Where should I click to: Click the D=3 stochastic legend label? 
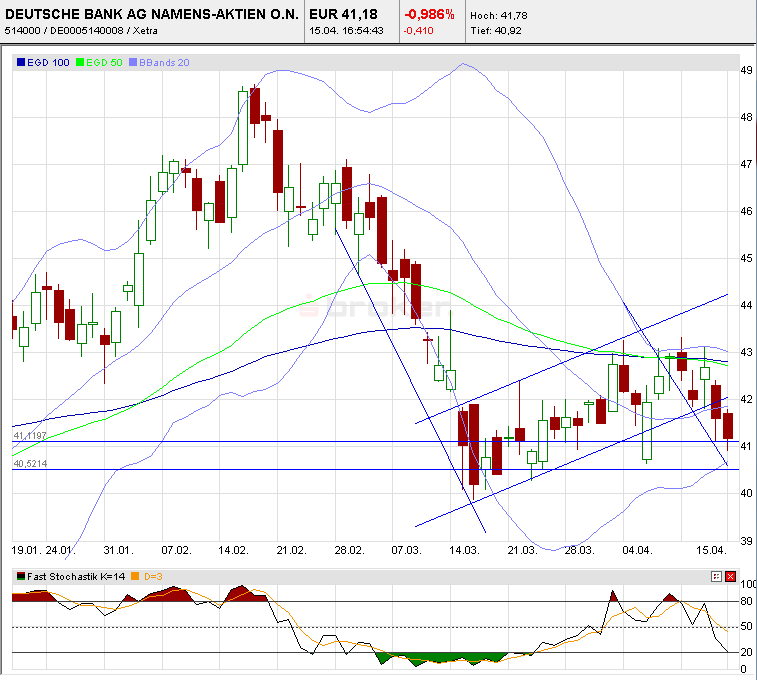153,576
